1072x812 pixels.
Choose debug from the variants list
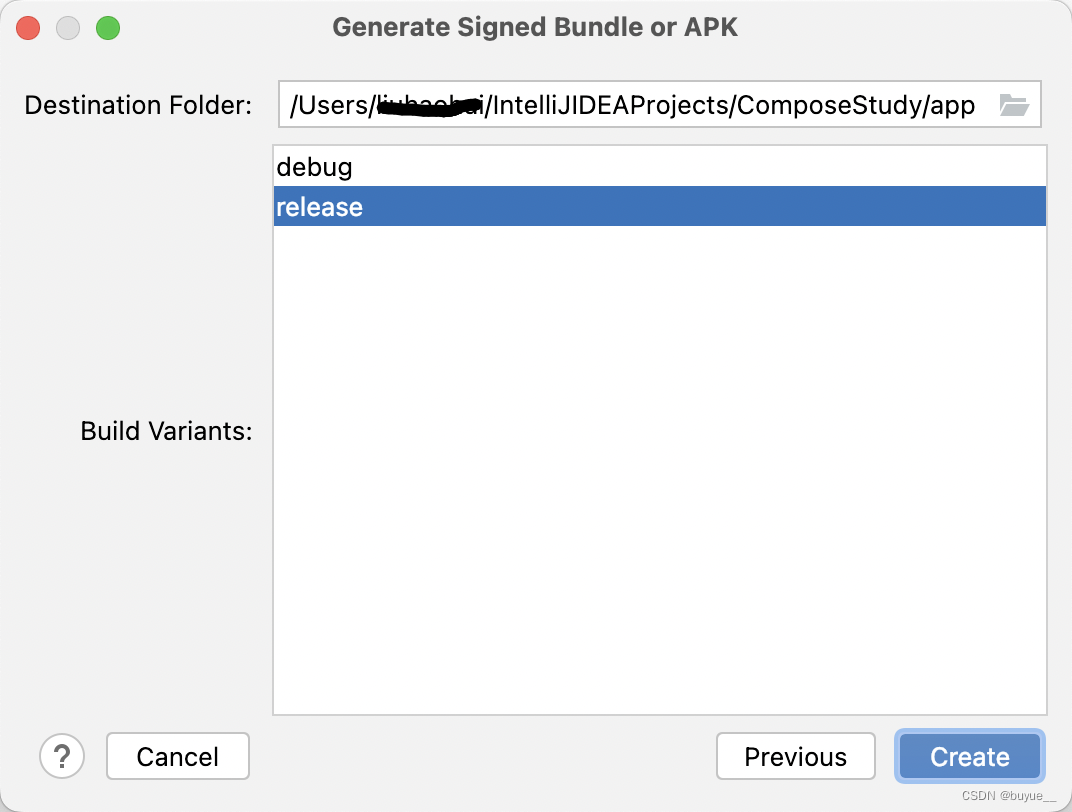point(315,167)
